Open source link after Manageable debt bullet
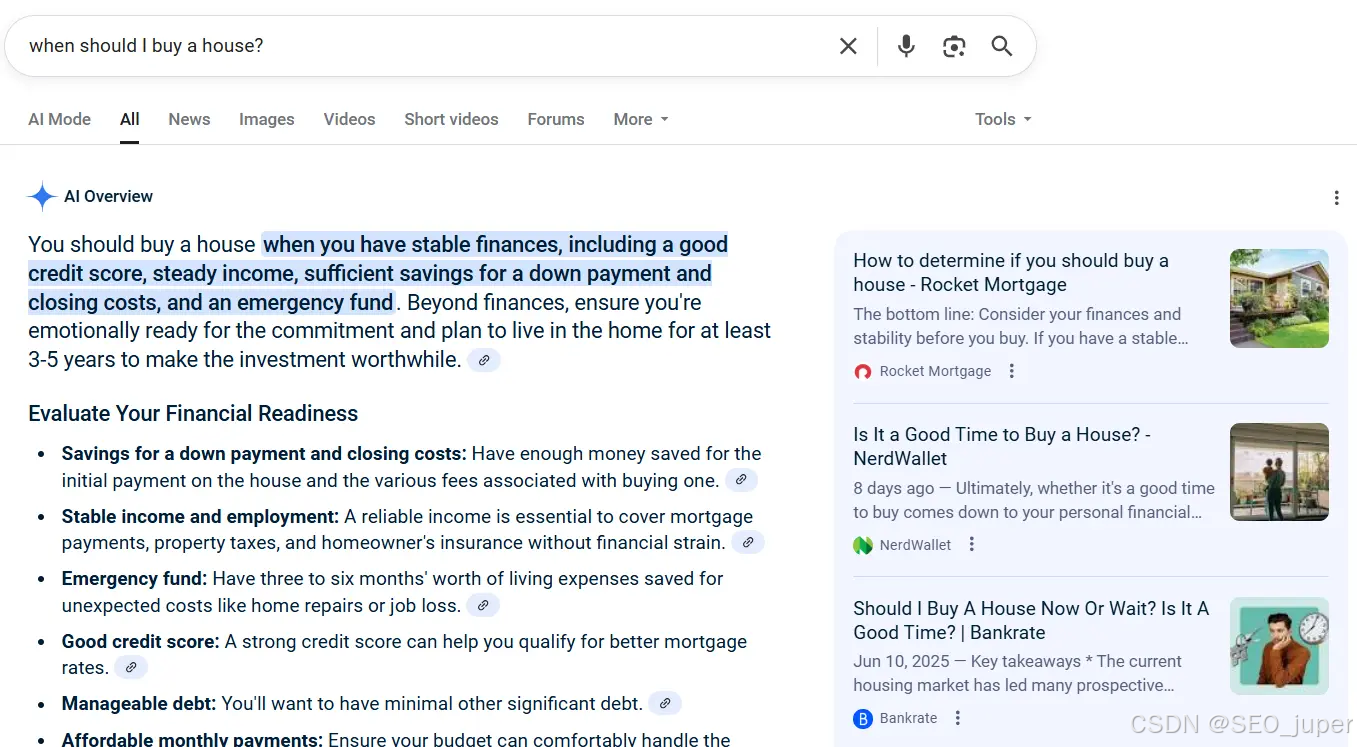This screenshot has width=1357, height=747. [x=665, y=703]
